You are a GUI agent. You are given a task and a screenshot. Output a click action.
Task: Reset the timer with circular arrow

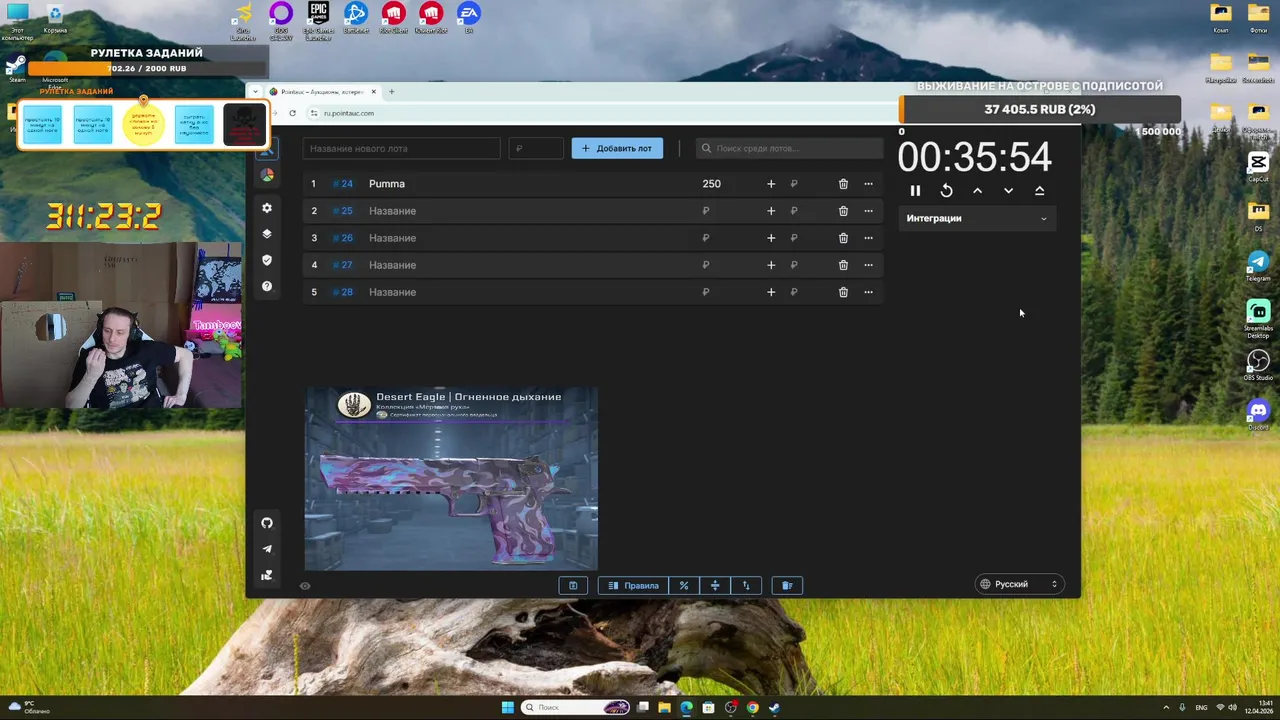coord(946,191)
